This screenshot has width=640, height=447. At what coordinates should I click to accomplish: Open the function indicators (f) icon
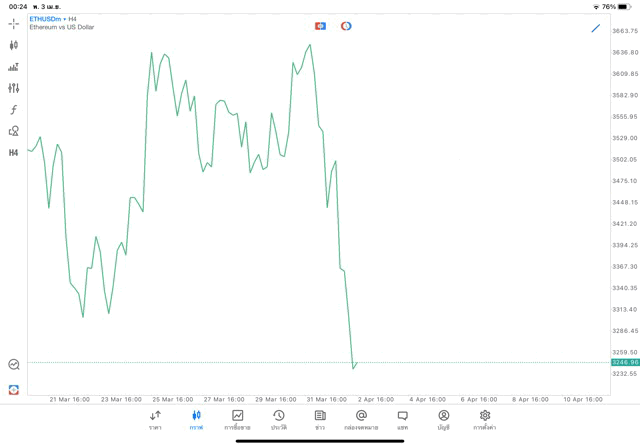click(13, 110)
